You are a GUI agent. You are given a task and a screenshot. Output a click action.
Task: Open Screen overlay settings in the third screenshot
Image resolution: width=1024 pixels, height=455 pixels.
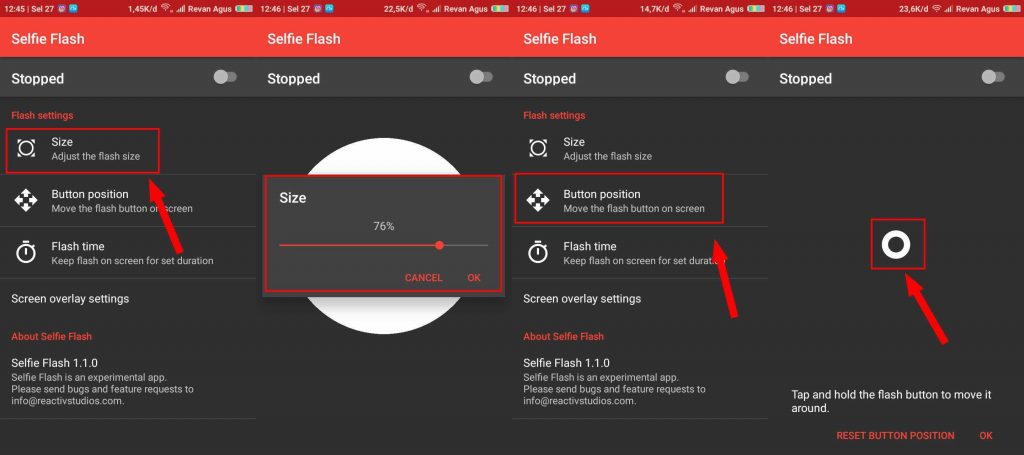point(582,298)
